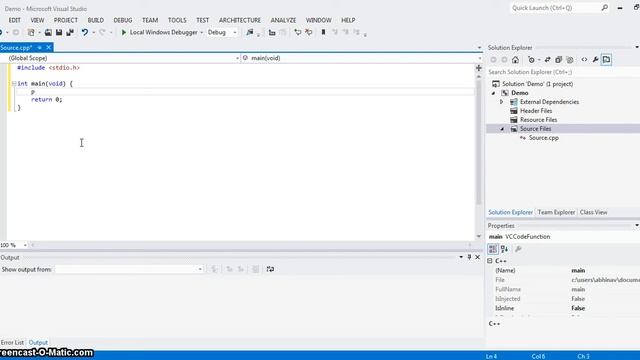Click the Pending Changes Filter clock icon

[x=531, y=60]
